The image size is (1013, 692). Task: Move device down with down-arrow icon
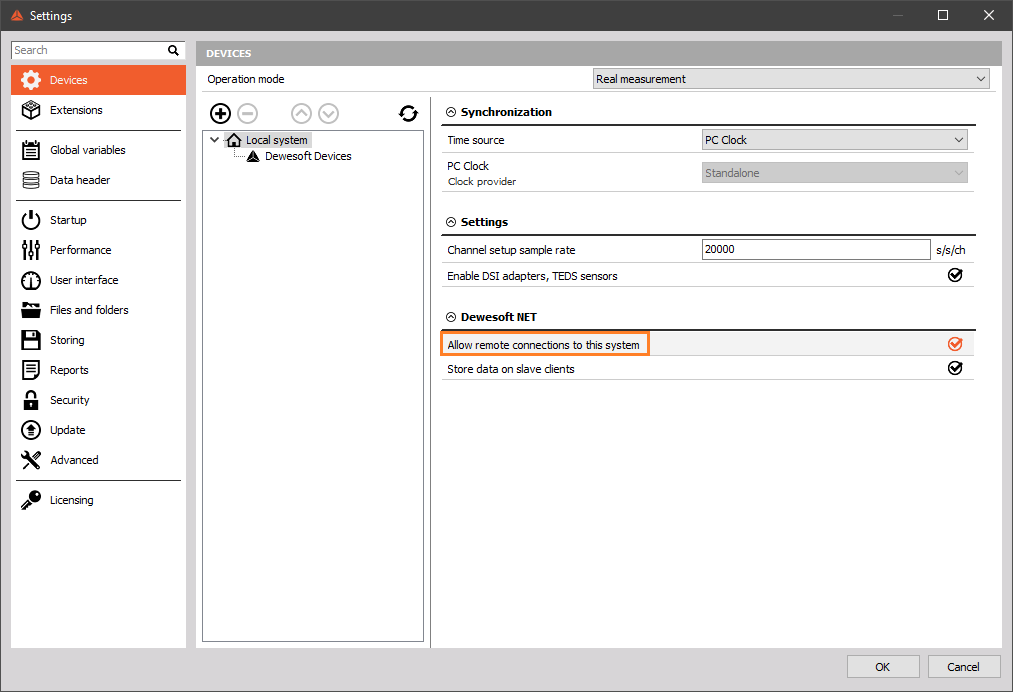(x=328, y=114)
